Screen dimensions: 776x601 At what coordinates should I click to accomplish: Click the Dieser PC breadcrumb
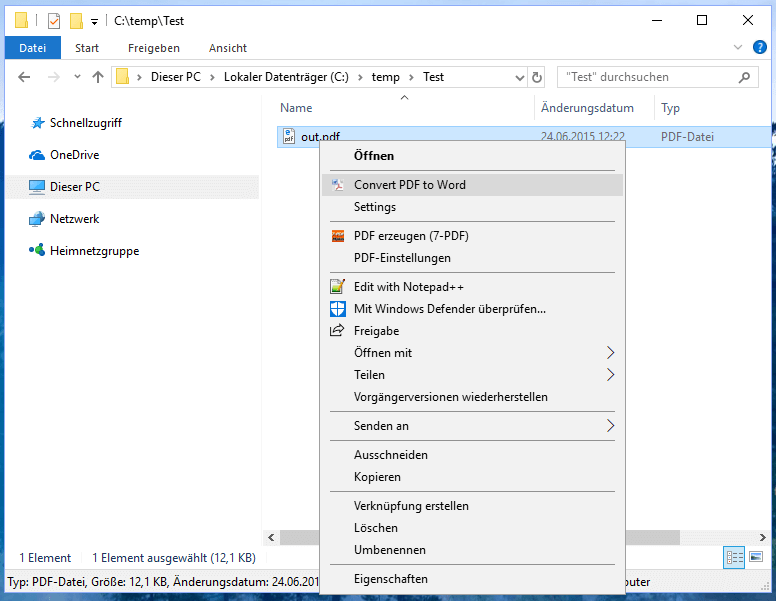point(176,77)
